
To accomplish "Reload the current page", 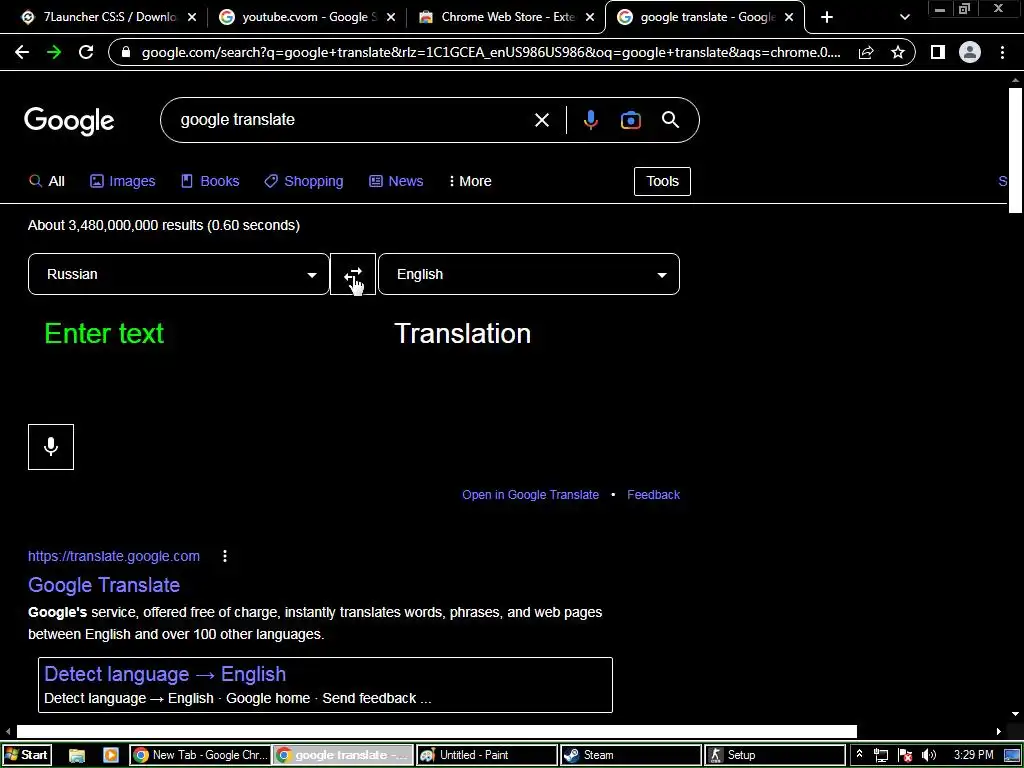I will [86, 52].
